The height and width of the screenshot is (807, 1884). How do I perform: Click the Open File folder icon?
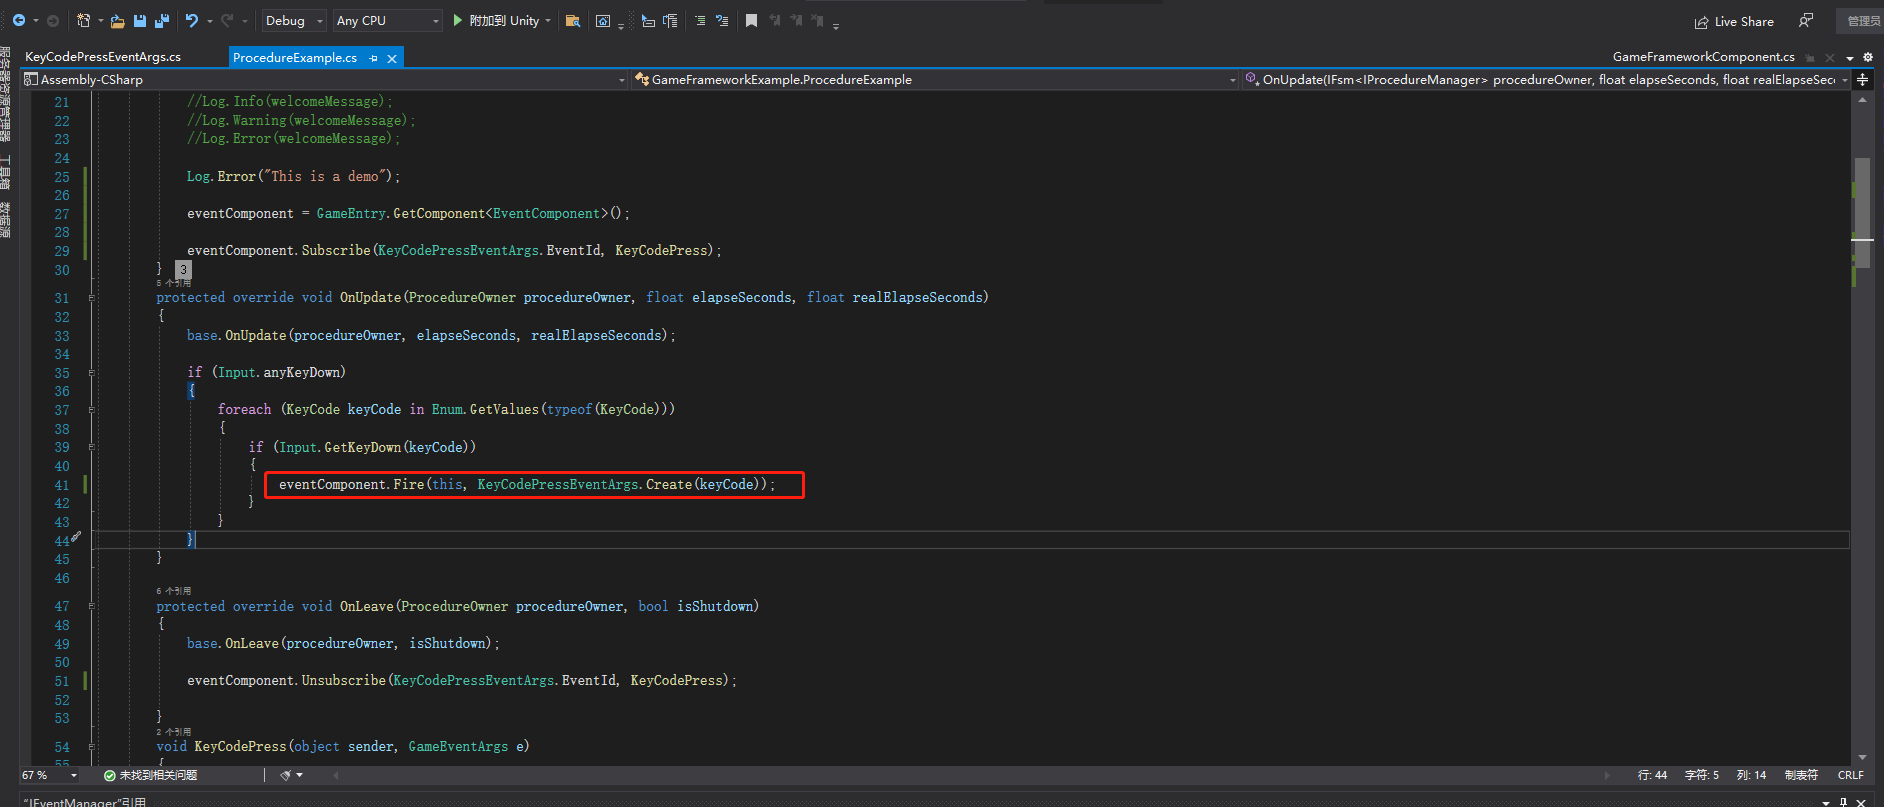tap(117, 20)
